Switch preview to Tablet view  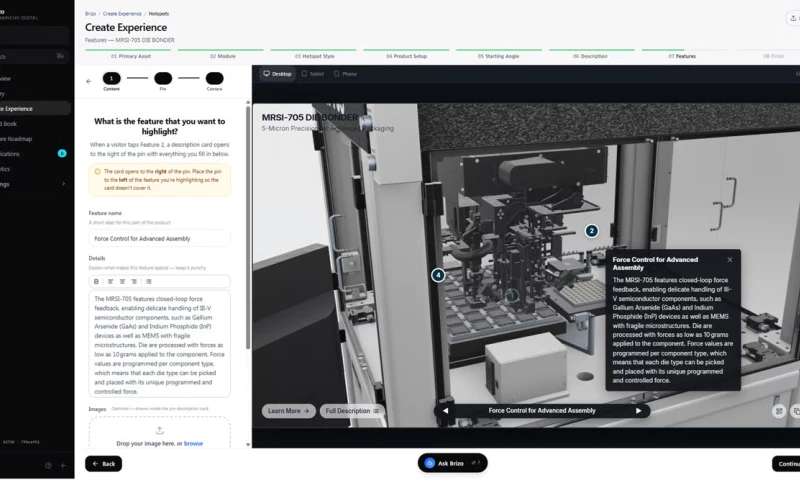point(313,74)
